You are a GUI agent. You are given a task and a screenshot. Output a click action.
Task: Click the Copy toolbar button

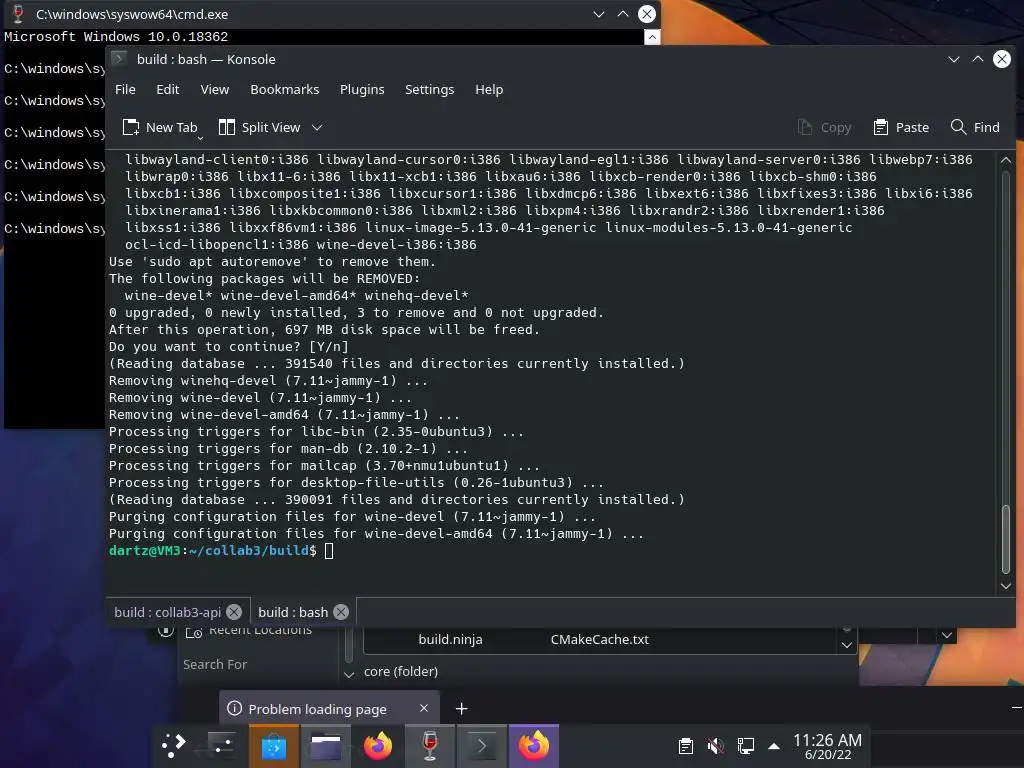[x=824, y=127]
